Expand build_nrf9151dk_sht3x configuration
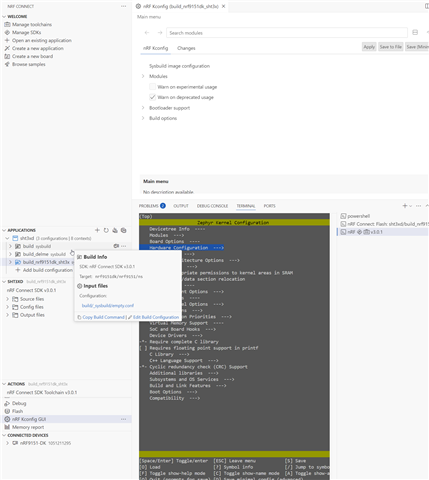This screenshot has height=480, width=429. pyautogui.click(x=10, y=262)
